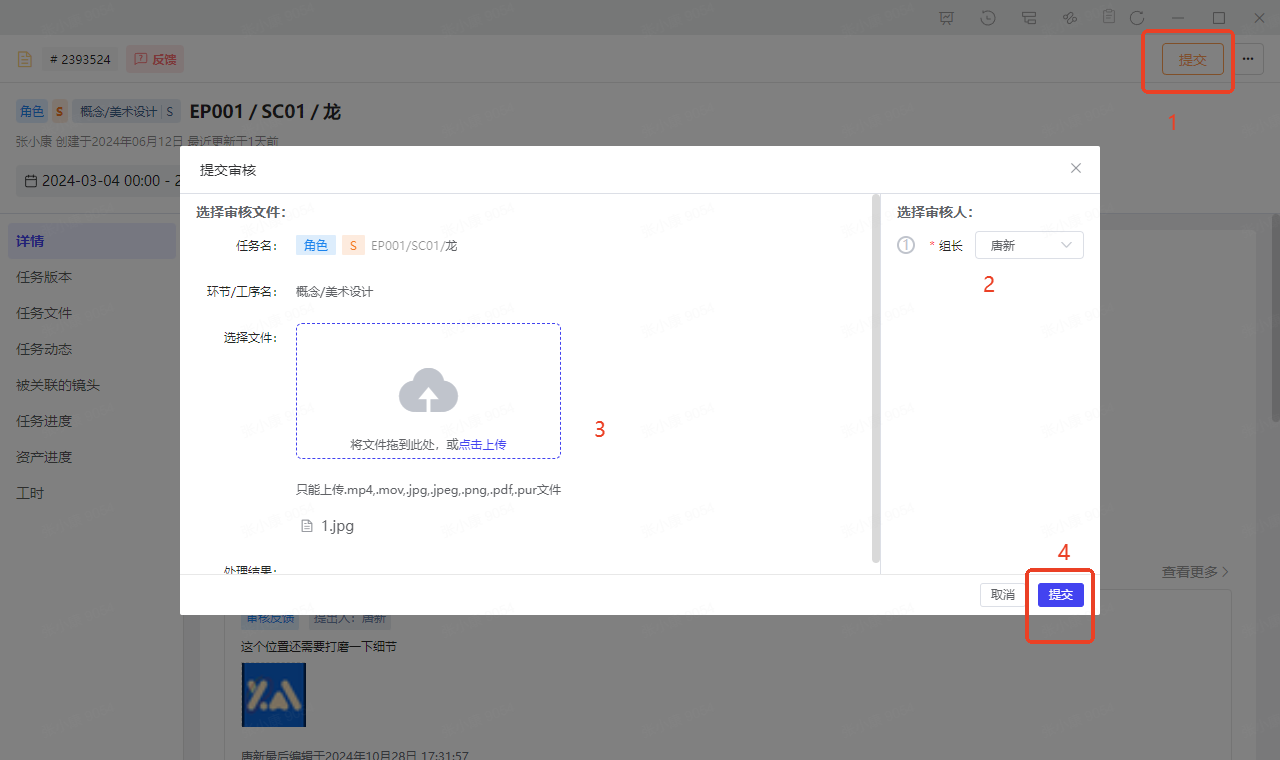Open the 组长 reviewer dropdown
1280x760 pixels.
(x=1029, y=245)
